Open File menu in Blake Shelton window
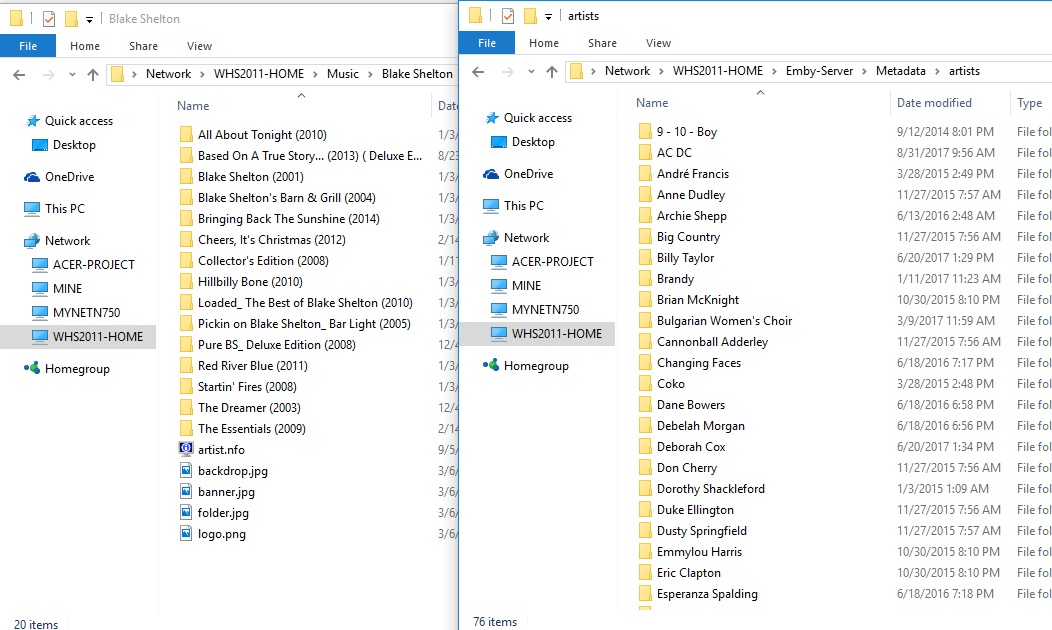Viewport: 1052px width, 630px height. pyautogui.click(x=28, y=46)
